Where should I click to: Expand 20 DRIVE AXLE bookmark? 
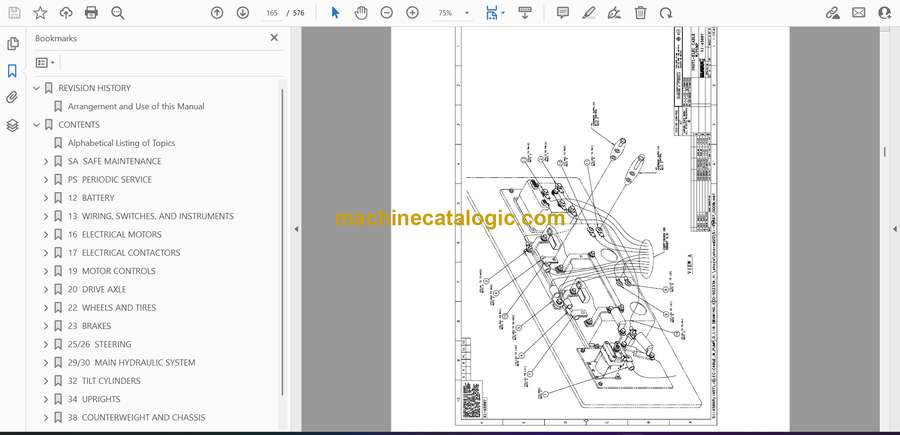point(46,290)
